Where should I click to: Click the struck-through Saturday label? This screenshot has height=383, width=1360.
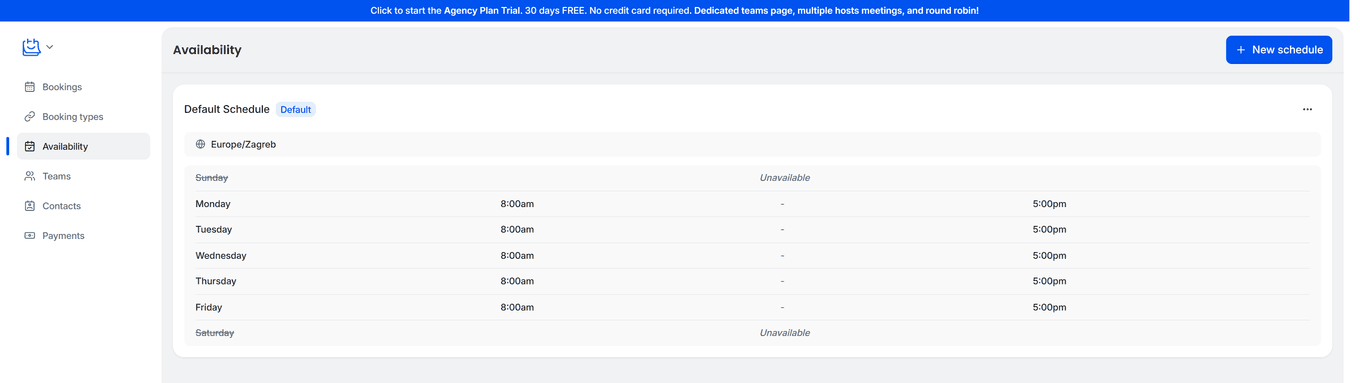(x=215, y=333)
